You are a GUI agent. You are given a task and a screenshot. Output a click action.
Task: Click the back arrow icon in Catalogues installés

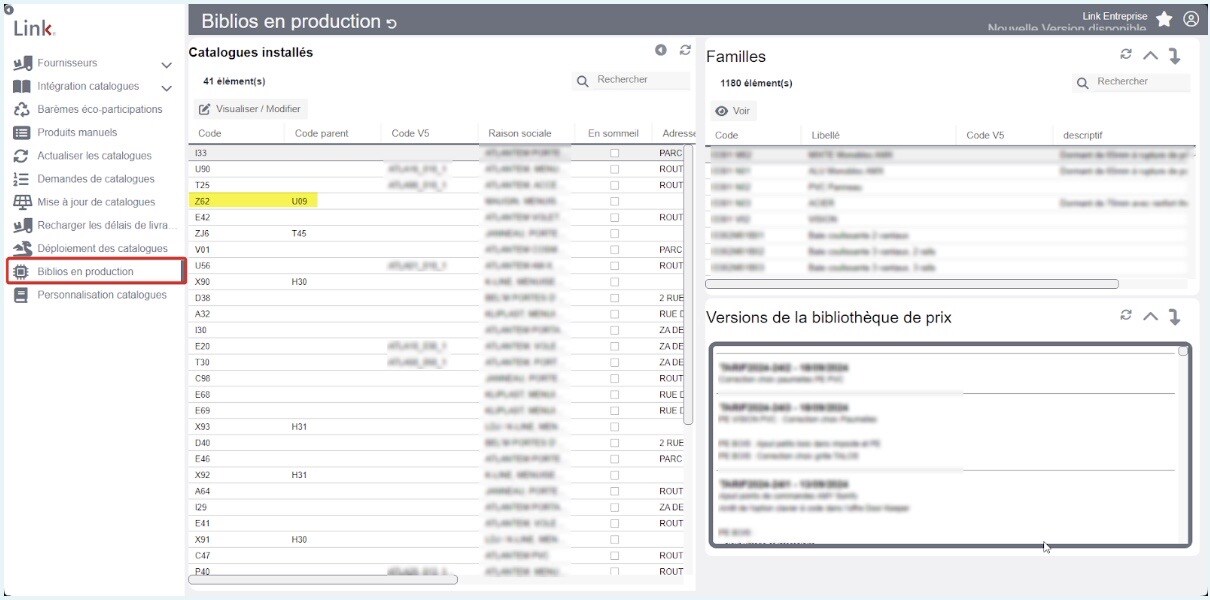[661, 50]
